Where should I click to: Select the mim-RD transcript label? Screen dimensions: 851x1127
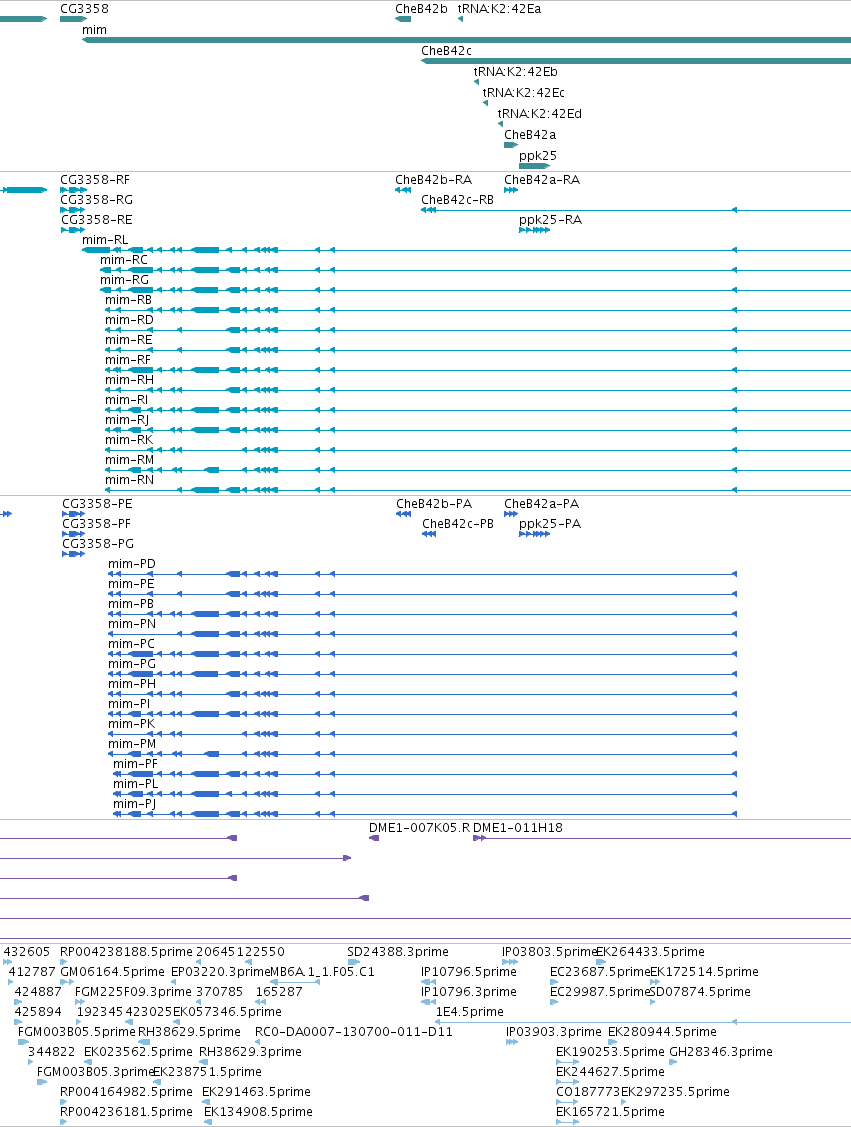(x=129, y=320)
